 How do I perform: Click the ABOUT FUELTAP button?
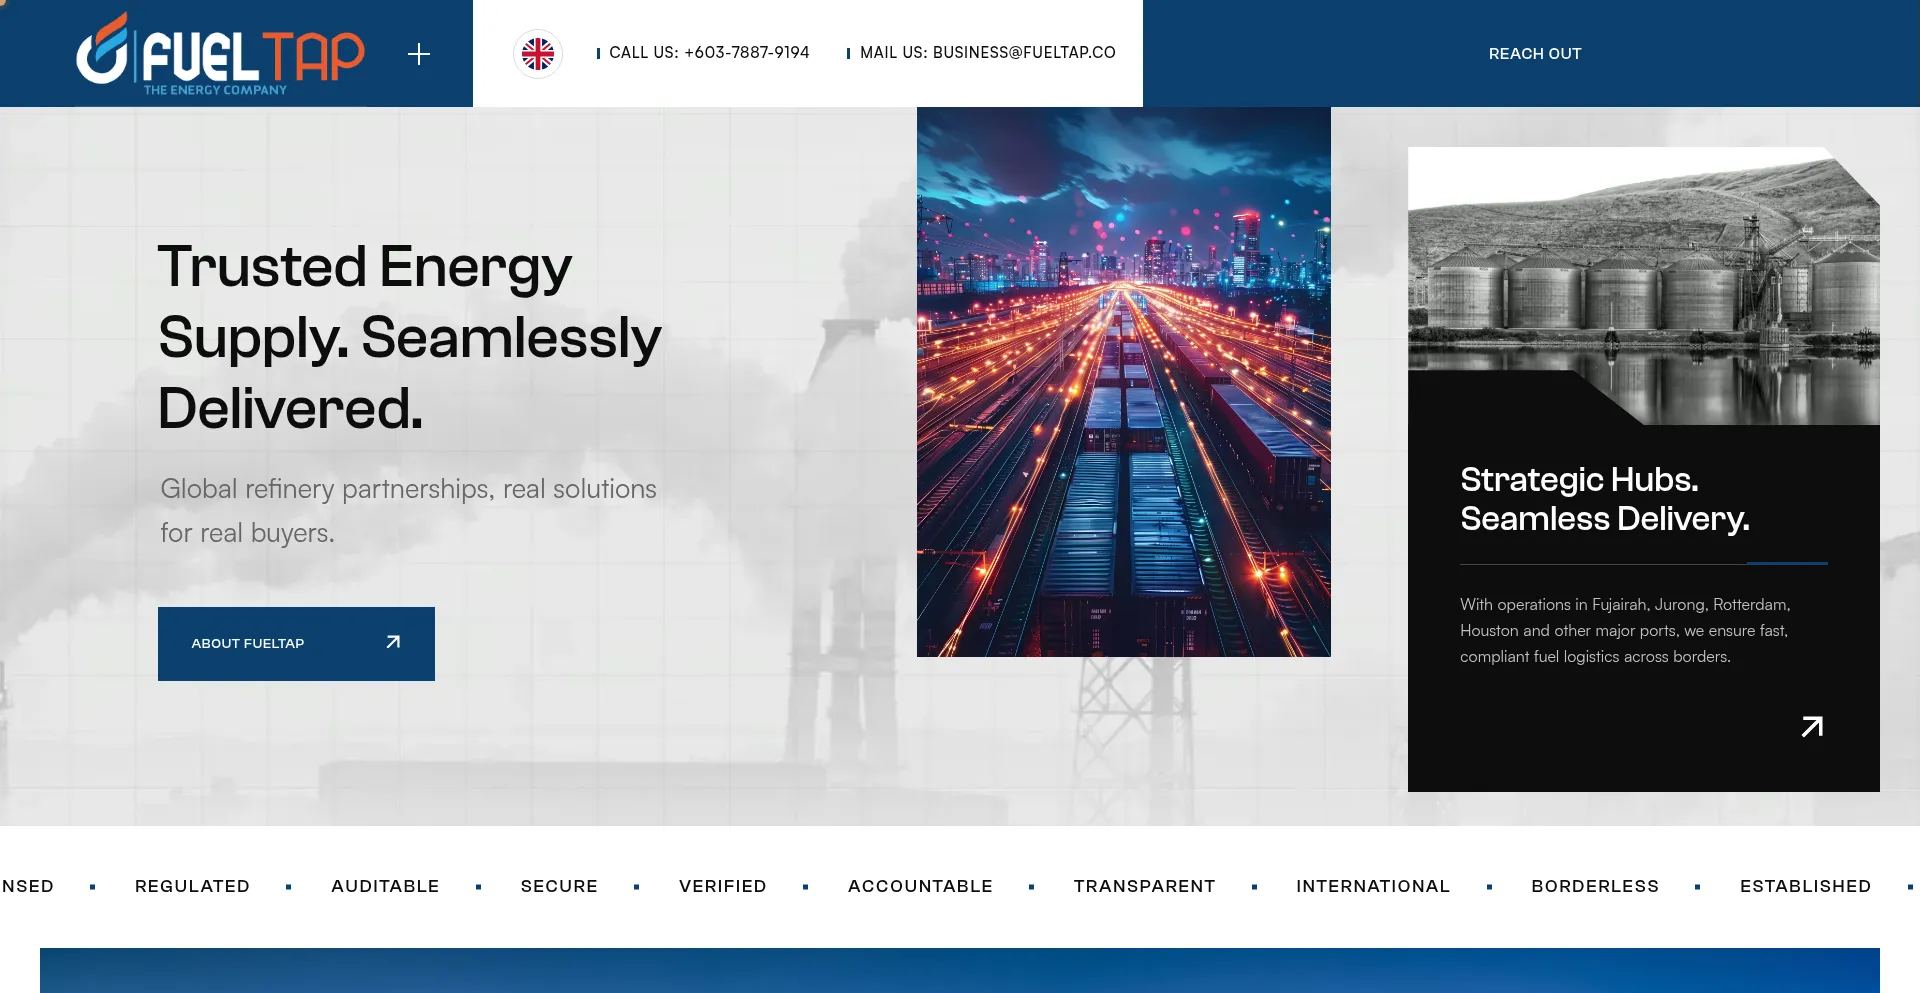pyautogui.click(x=296, y=643)
